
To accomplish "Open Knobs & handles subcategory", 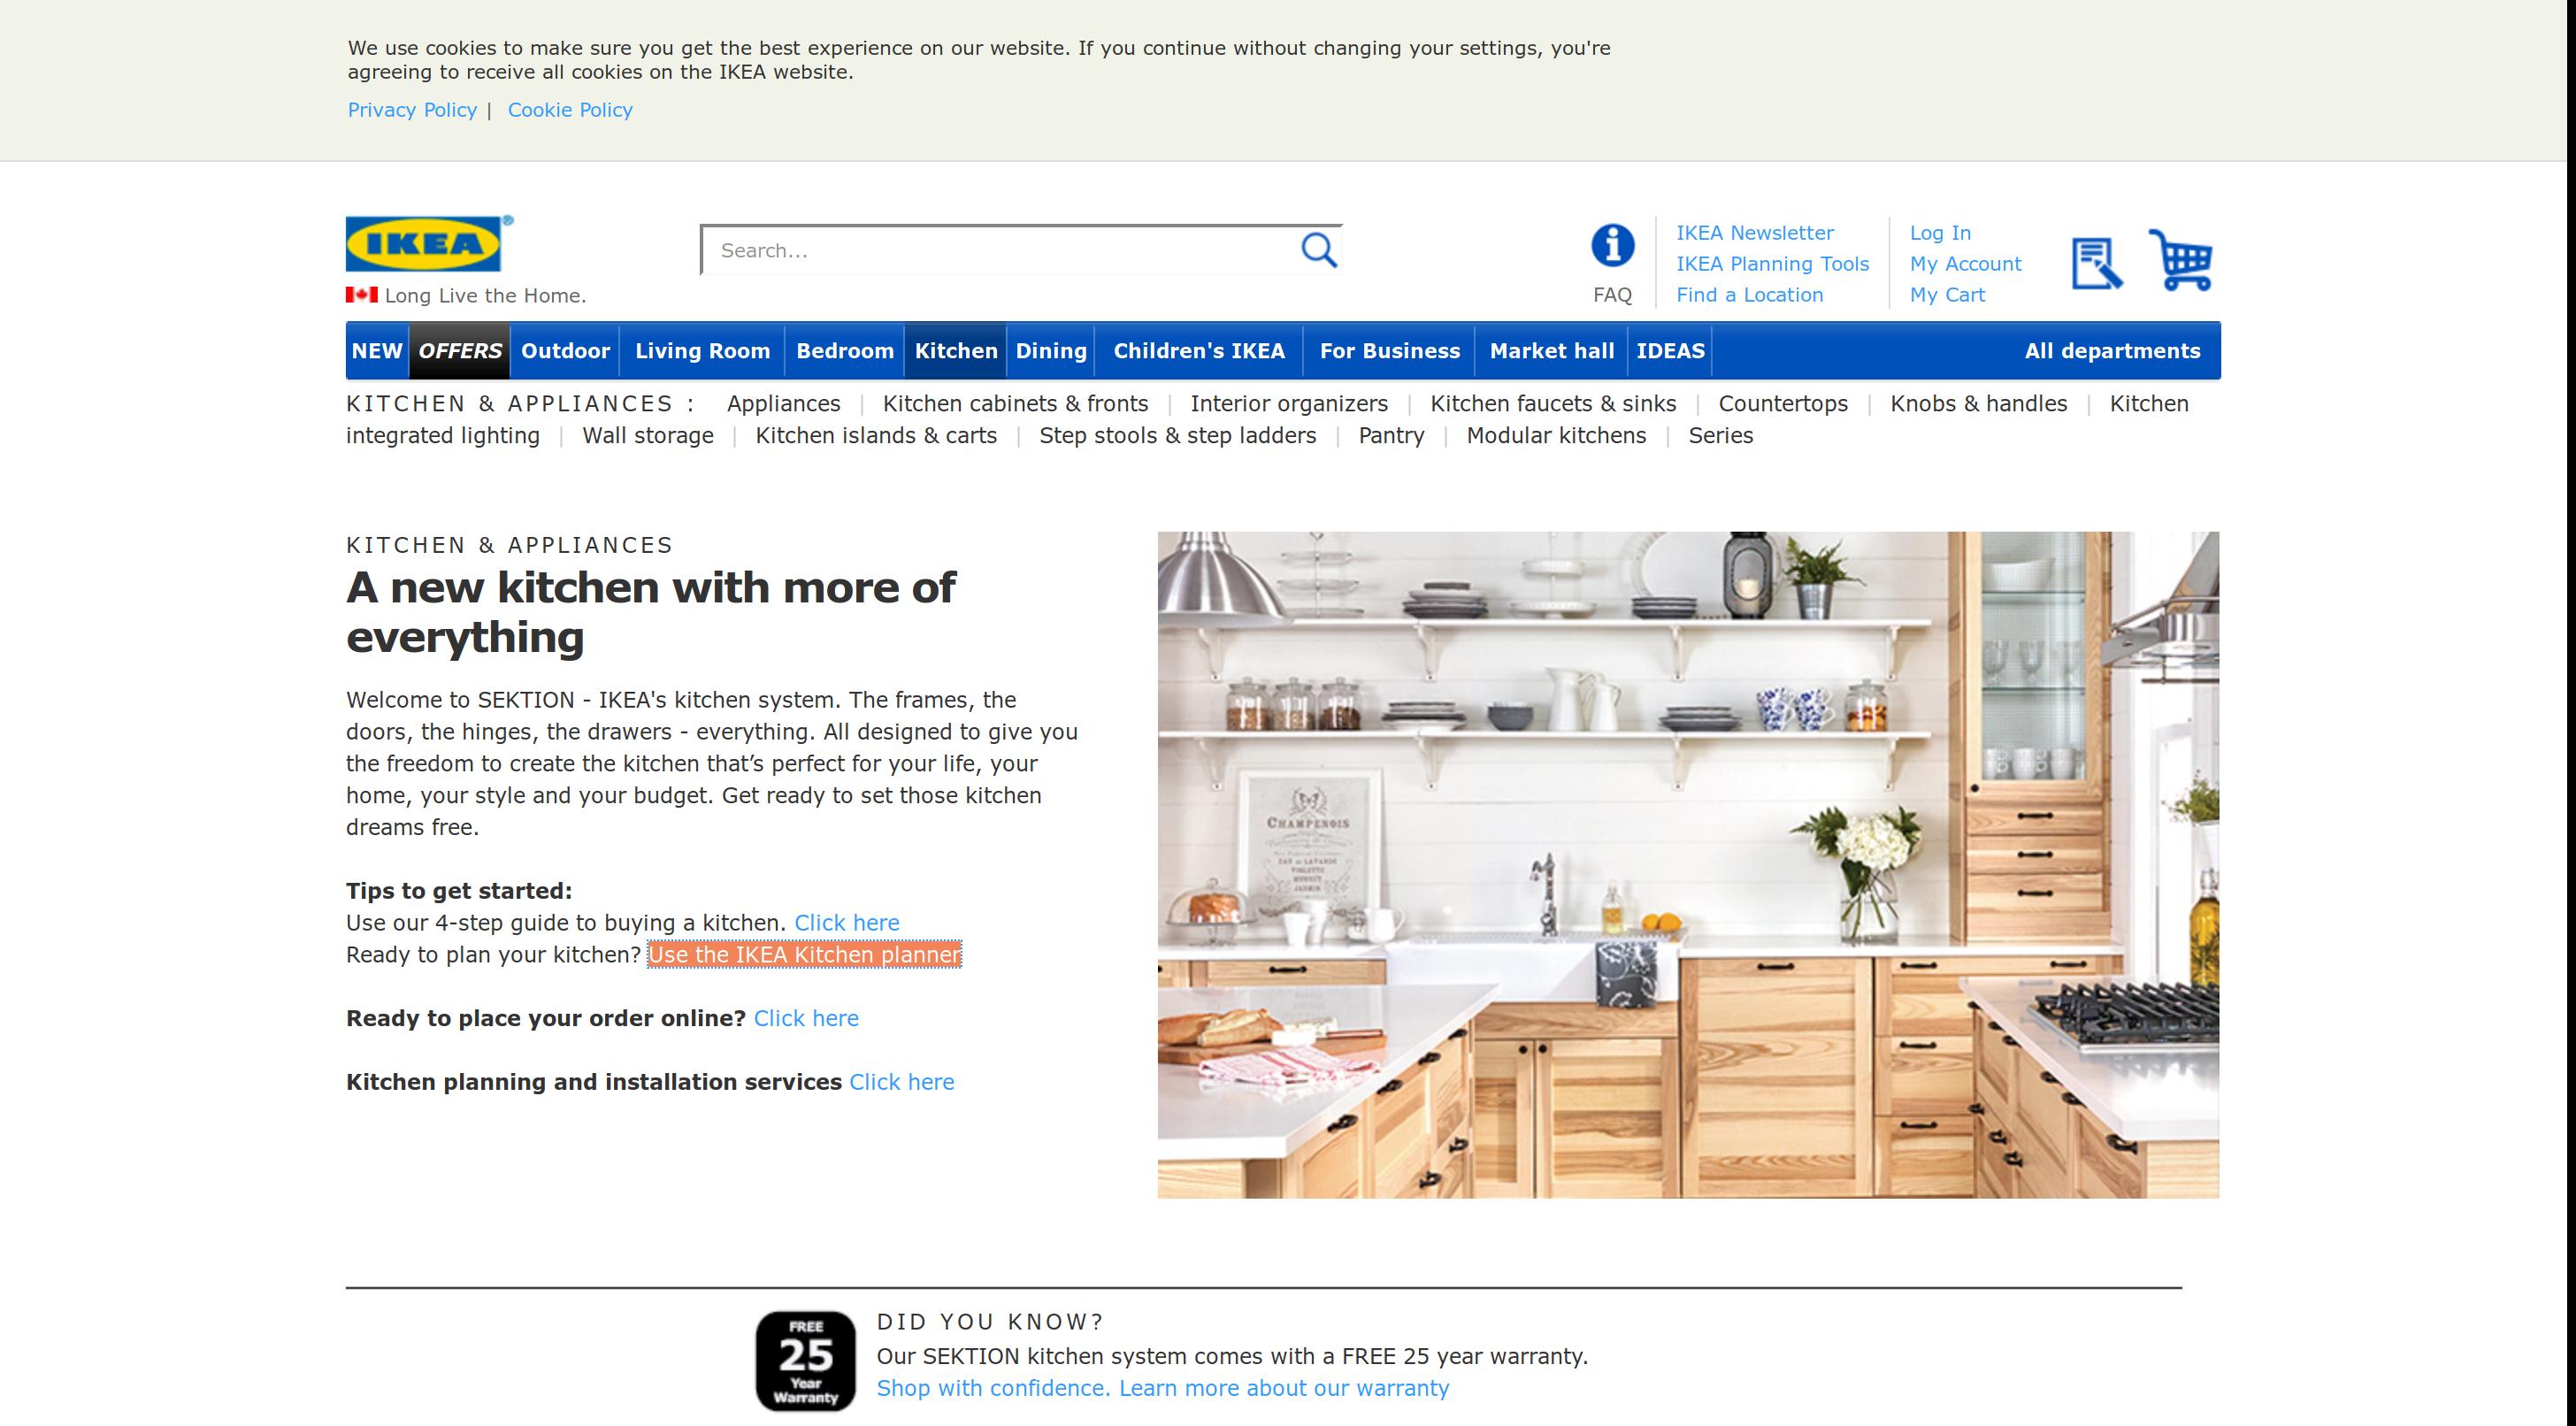I will [x=1978, y=404].
